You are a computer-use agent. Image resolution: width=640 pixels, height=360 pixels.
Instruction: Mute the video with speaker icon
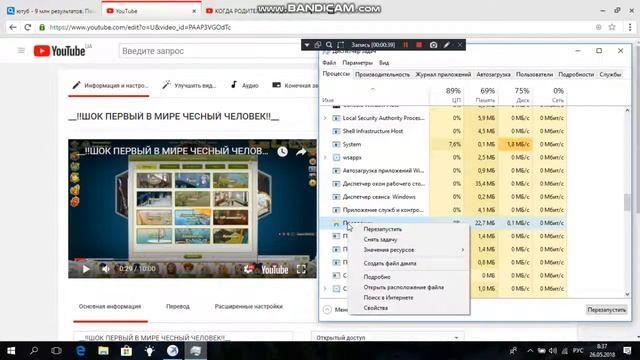(x=105, y=269)
